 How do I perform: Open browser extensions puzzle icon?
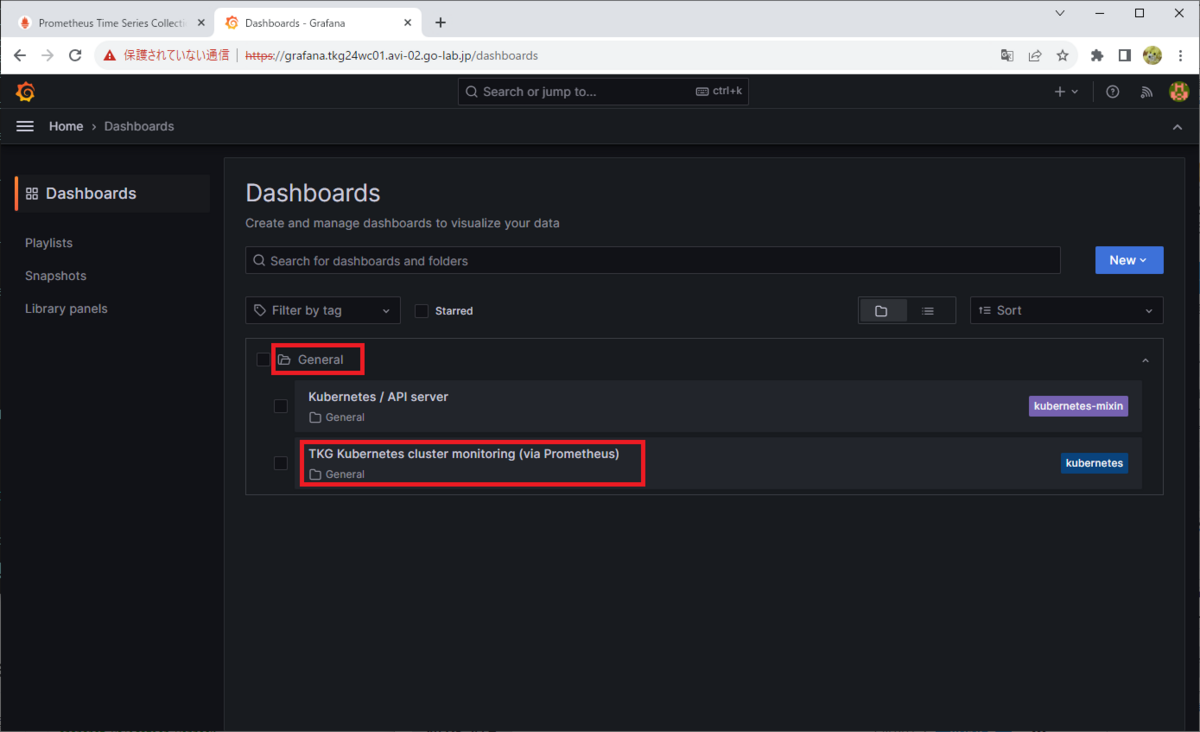point(1097,56)
